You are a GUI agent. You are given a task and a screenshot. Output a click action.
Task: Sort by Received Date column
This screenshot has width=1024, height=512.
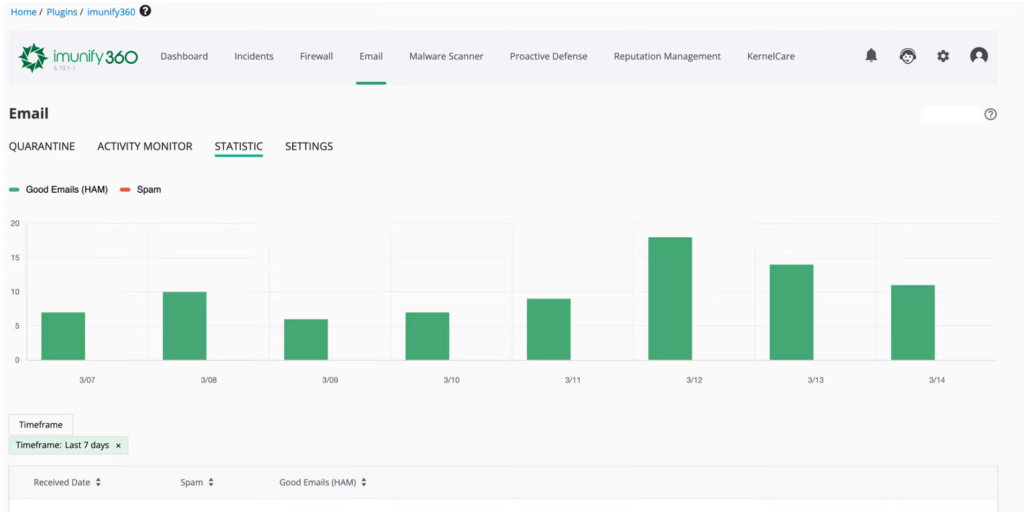point(67,482)
